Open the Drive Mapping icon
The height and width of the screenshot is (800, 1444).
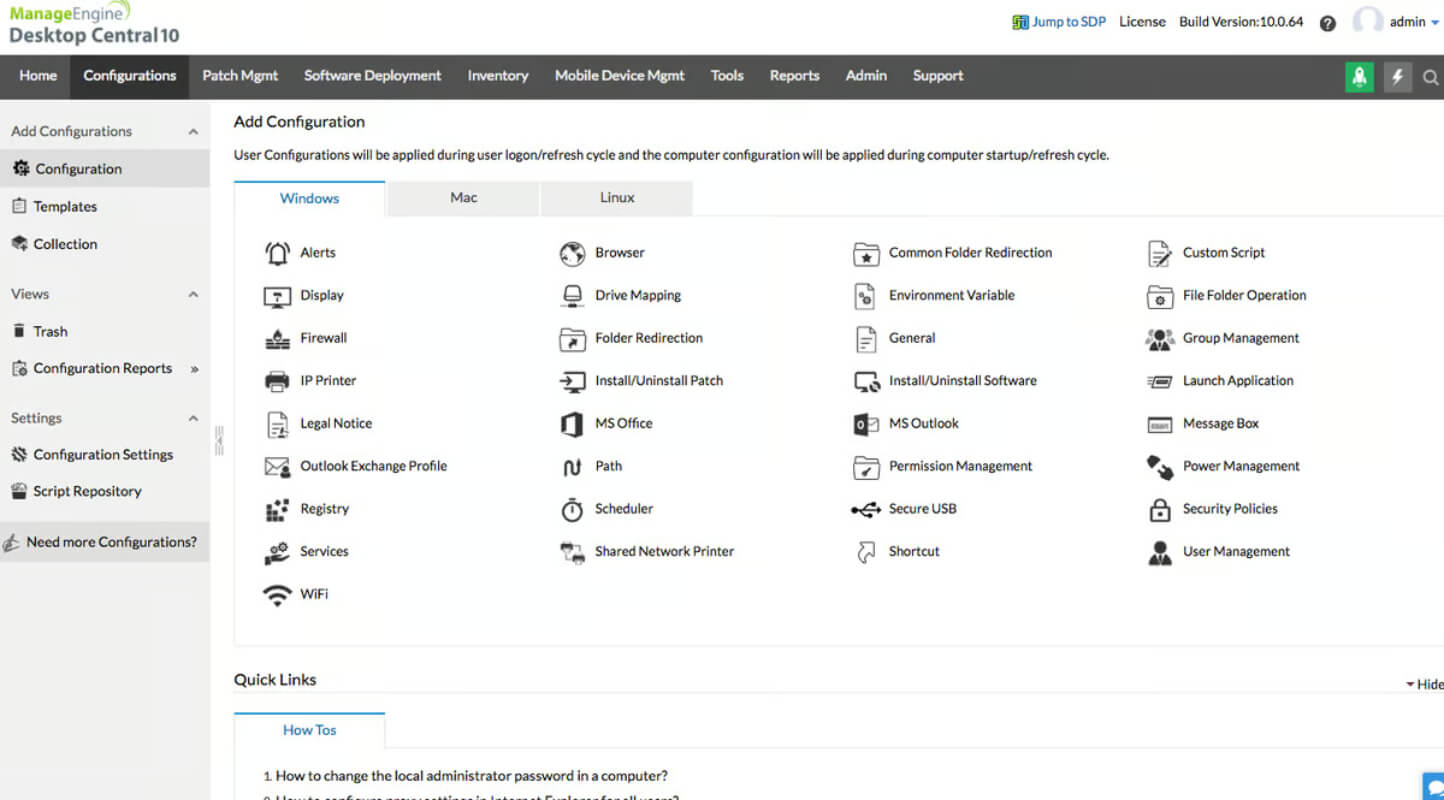[x=572, y=296]
